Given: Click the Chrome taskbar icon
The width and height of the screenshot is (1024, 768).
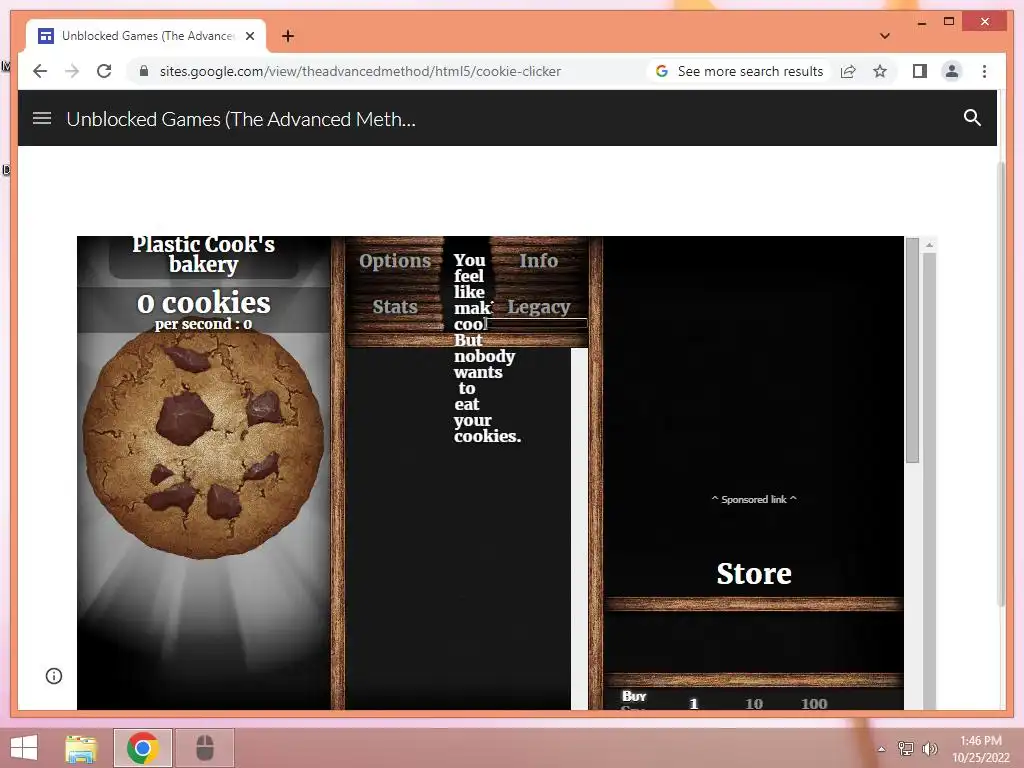Looking at the screenshot, I should tap(142, 748).
